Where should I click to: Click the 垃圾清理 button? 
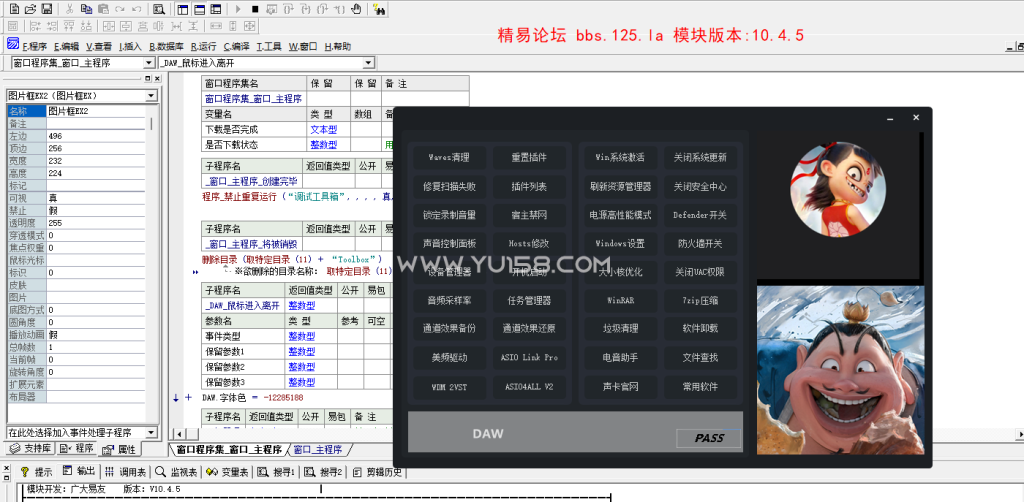pyautogui.click(x=620, y=329)
